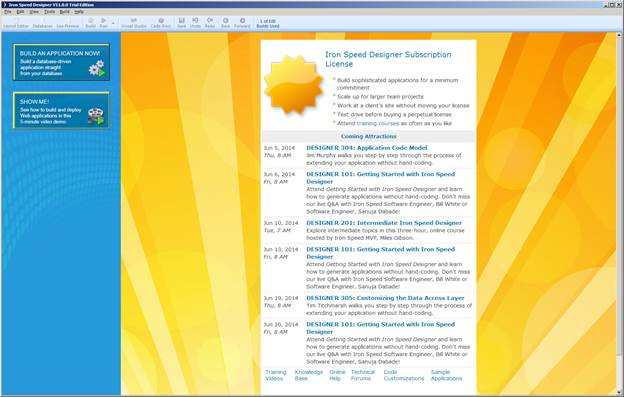Open the Online Help footer link
The image size is (624, 397).
[337, 375]
